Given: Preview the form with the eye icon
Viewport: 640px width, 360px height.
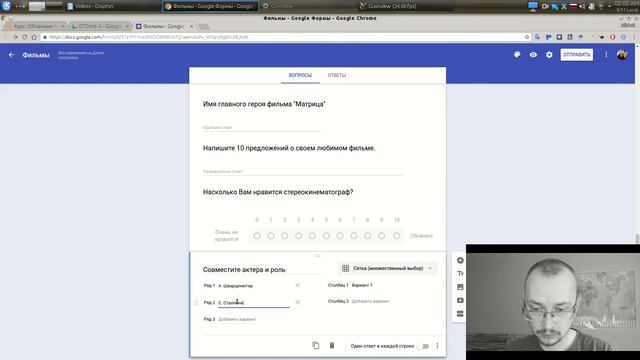Looking at the screenshot, I should (x=533, y=55).
